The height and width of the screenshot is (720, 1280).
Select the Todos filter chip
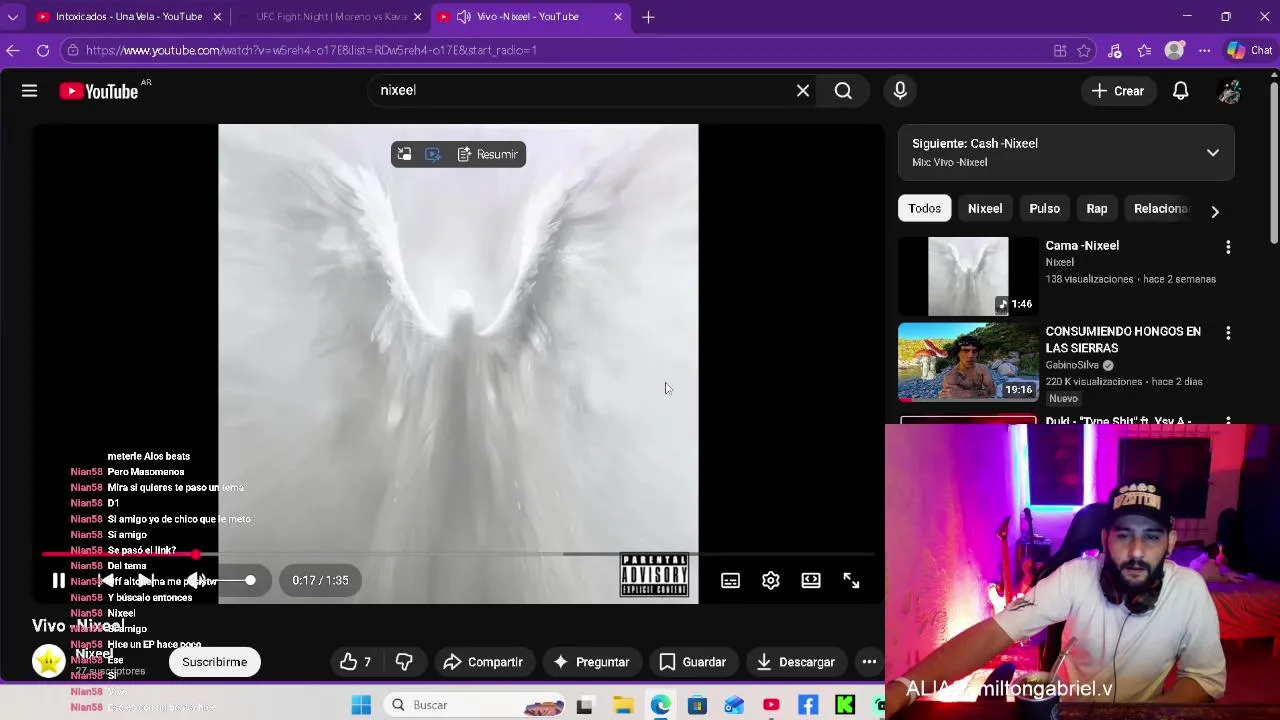pyautogui.click(x=925, y=209)
